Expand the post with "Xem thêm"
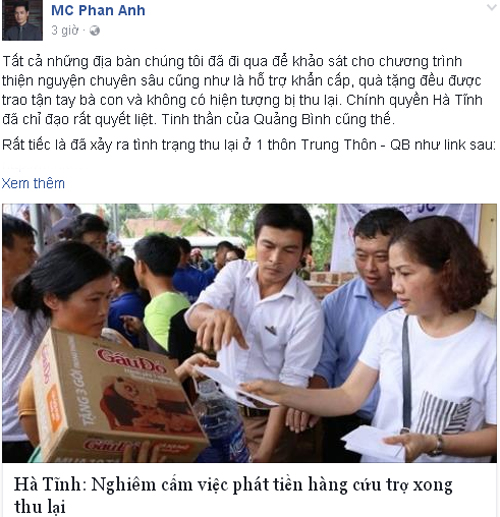This screenshot has width=500, height=517. tap(33, 183)
